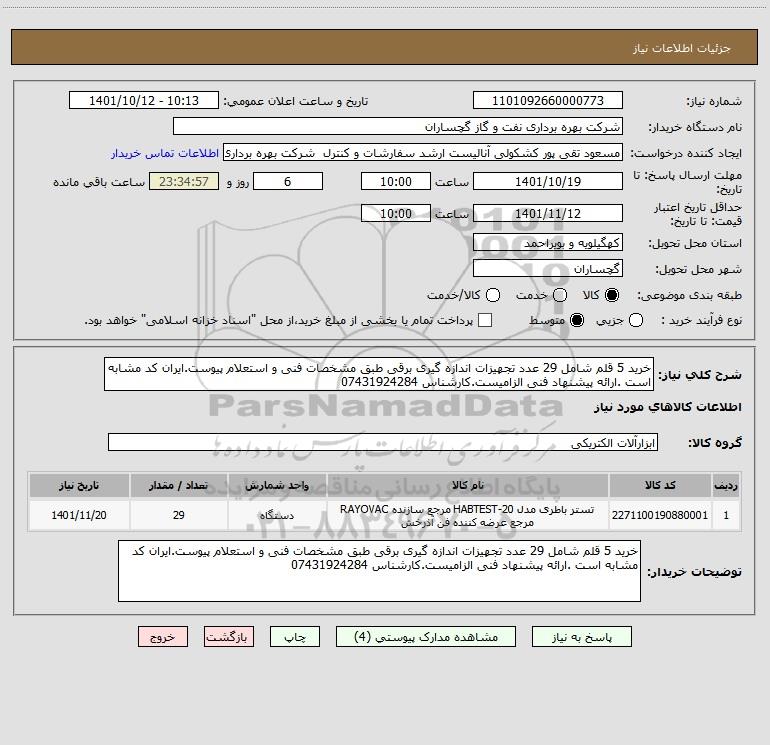Open مشاهده مدارک پیوستی (4) button
This screenshot has width=770, height=745.
pos(426,637)
